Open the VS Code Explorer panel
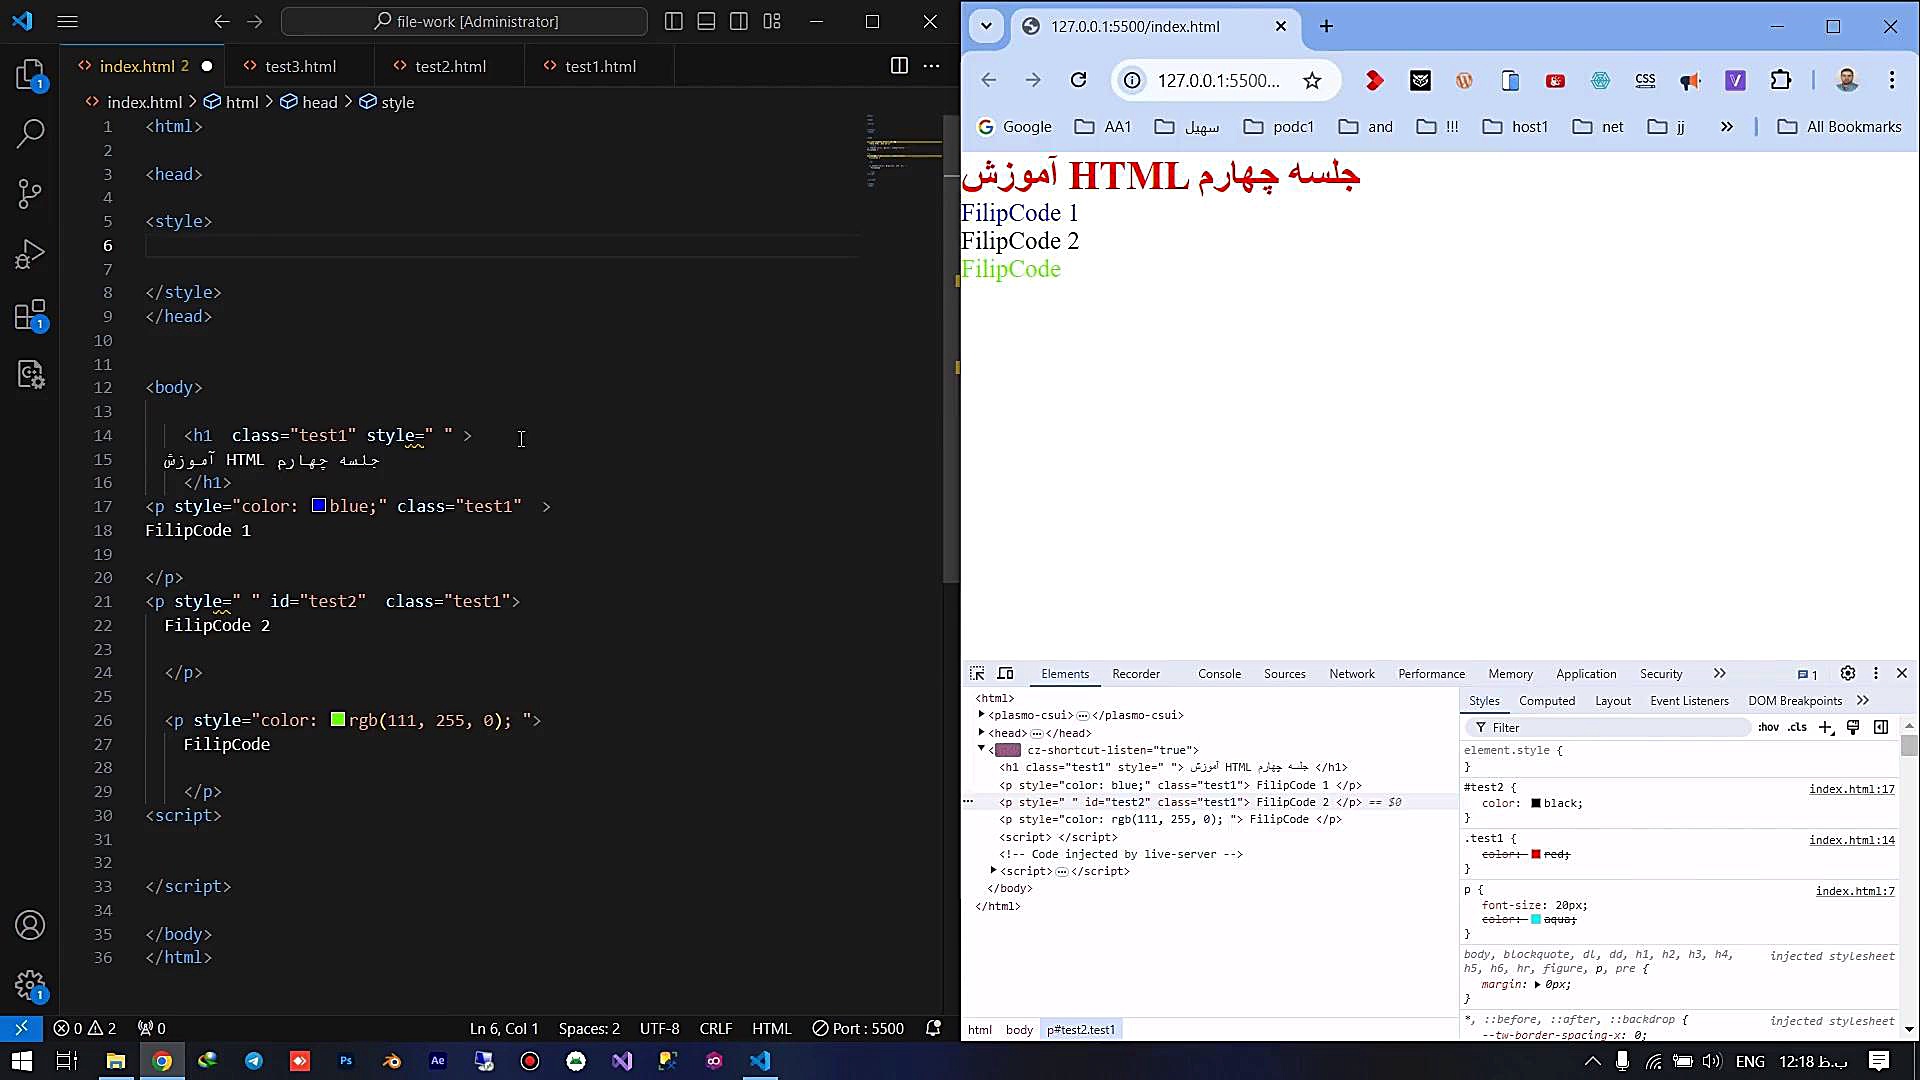1920x1080 pixels. pyautogui.click(x=31, y=75)
